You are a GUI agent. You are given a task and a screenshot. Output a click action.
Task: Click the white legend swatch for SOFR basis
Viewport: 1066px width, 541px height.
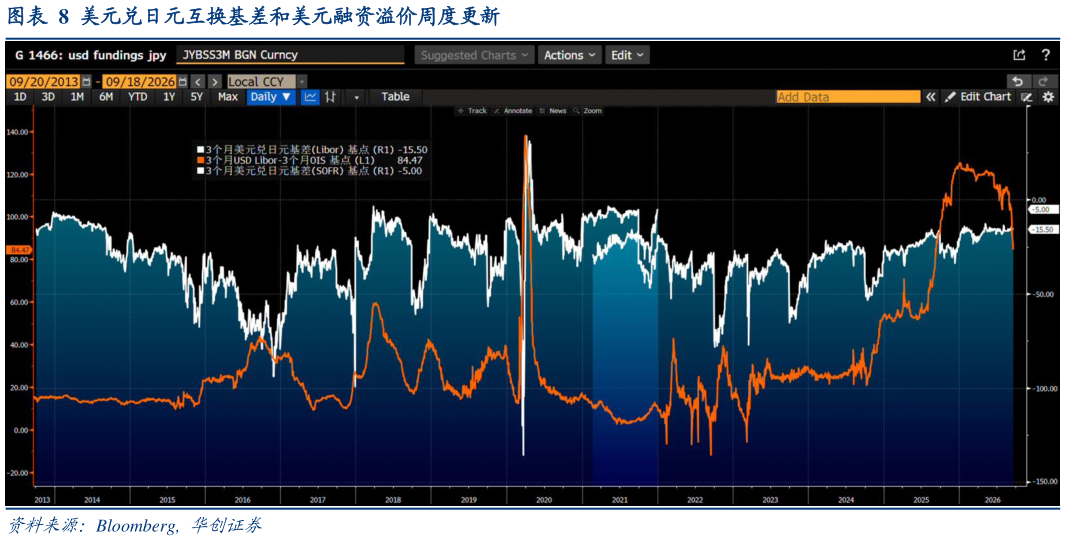coord(200,171)
